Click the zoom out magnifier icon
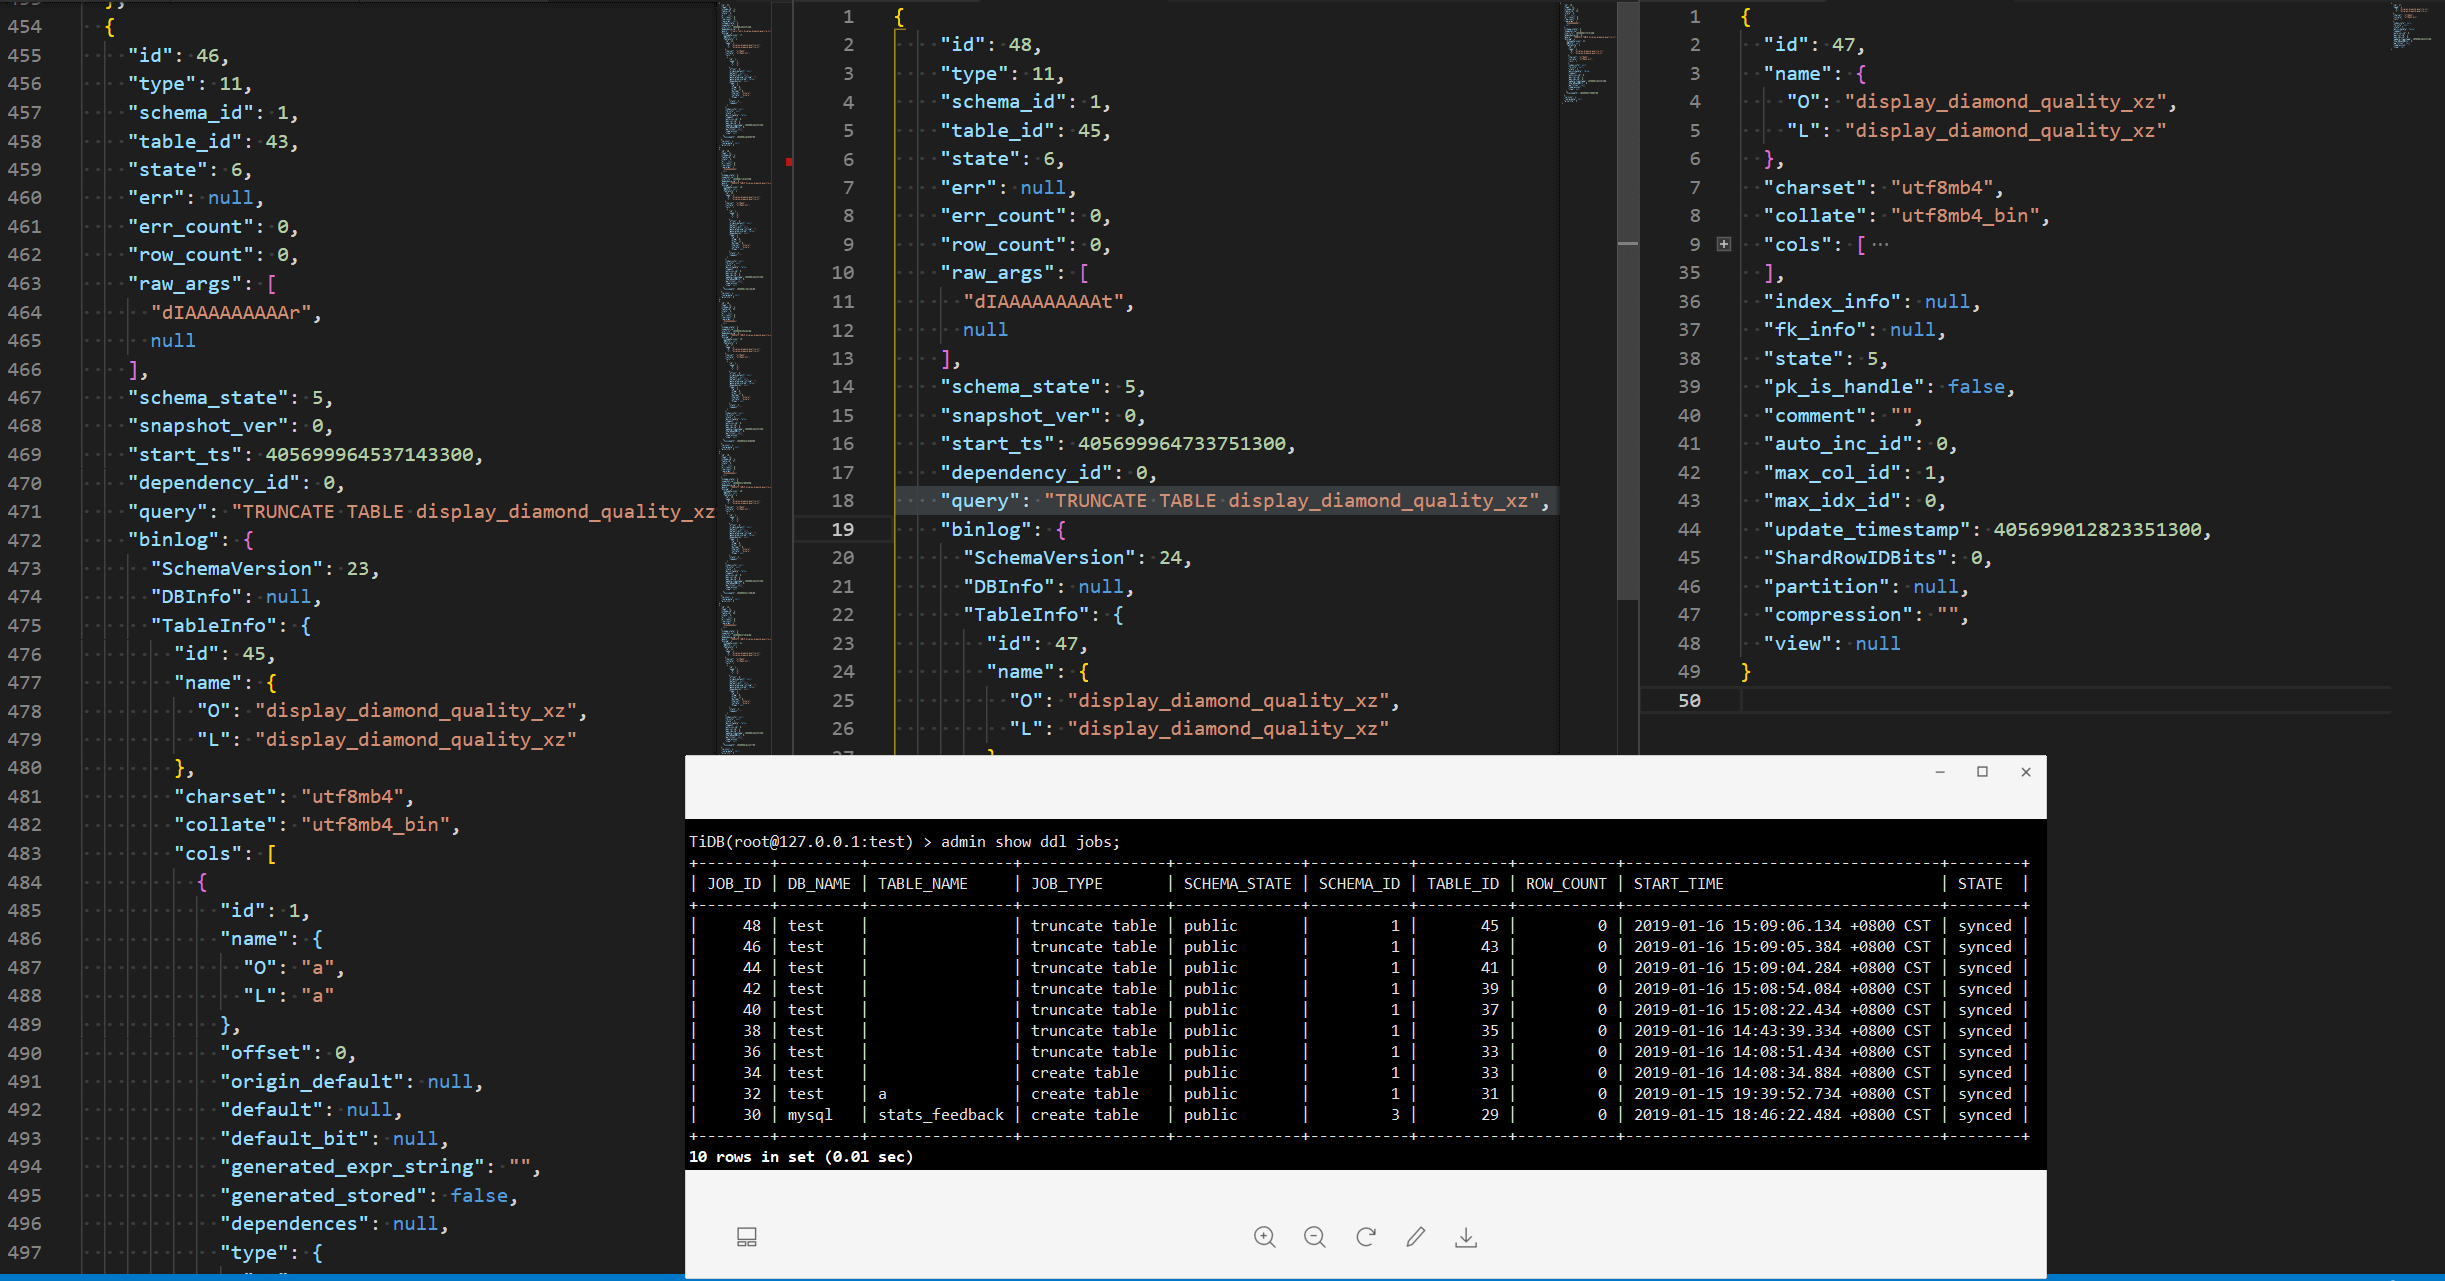 (1315, 1237)
